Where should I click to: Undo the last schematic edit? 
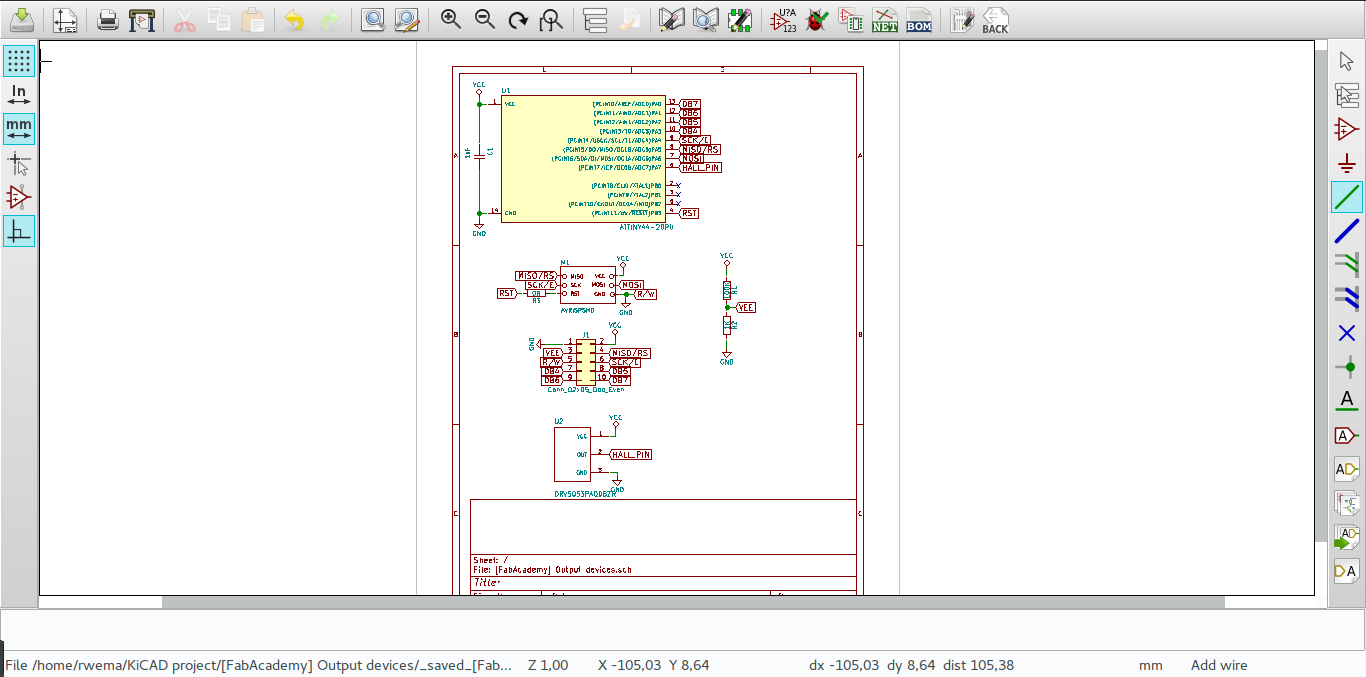[x=294, y=19]
